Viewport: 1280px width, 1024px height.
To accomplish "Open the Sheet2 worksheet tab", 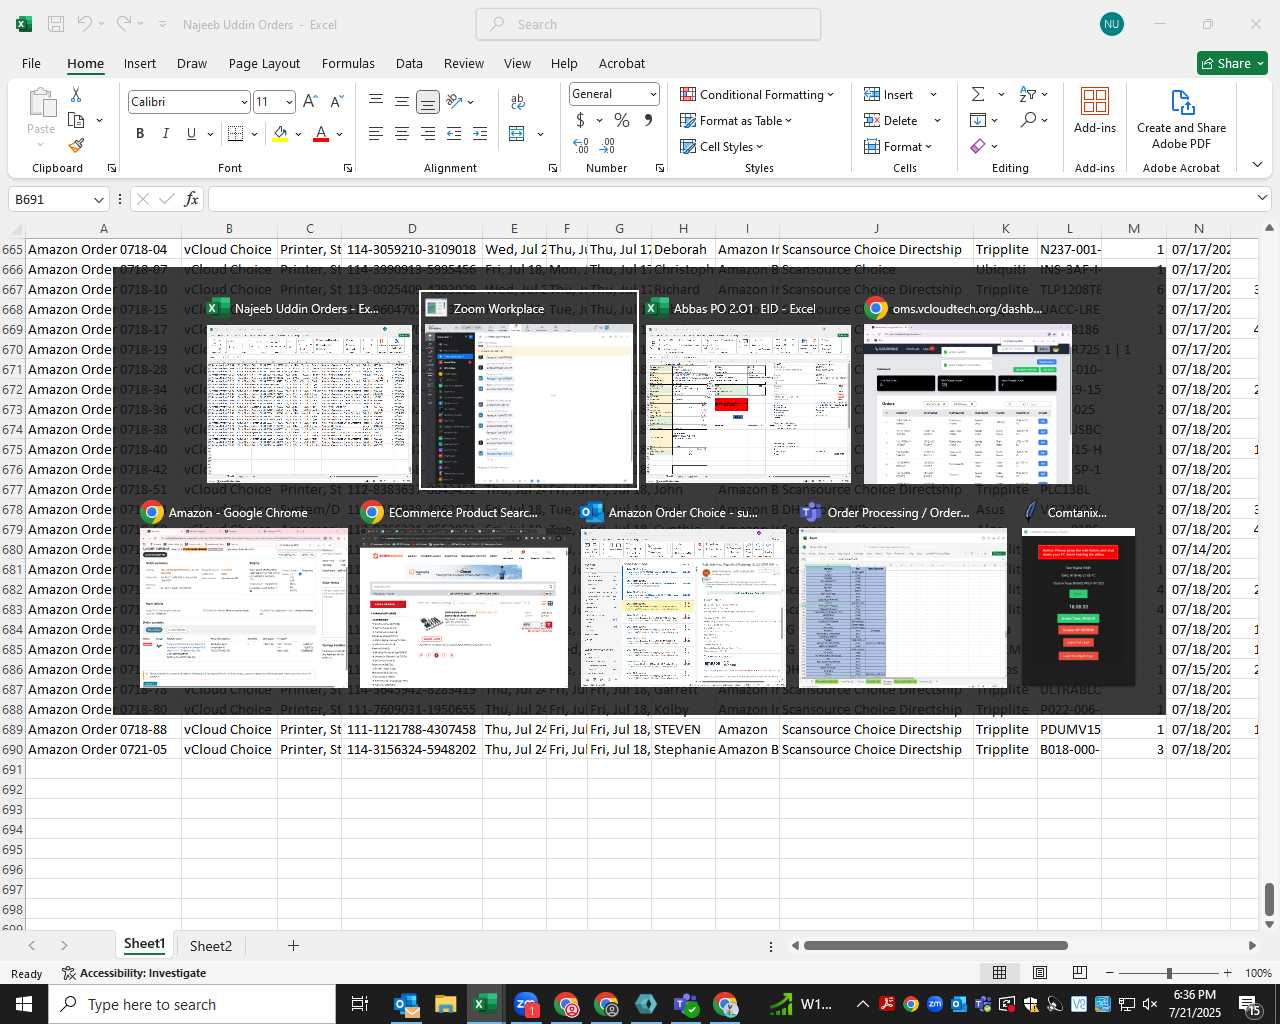I will (210, 945).
